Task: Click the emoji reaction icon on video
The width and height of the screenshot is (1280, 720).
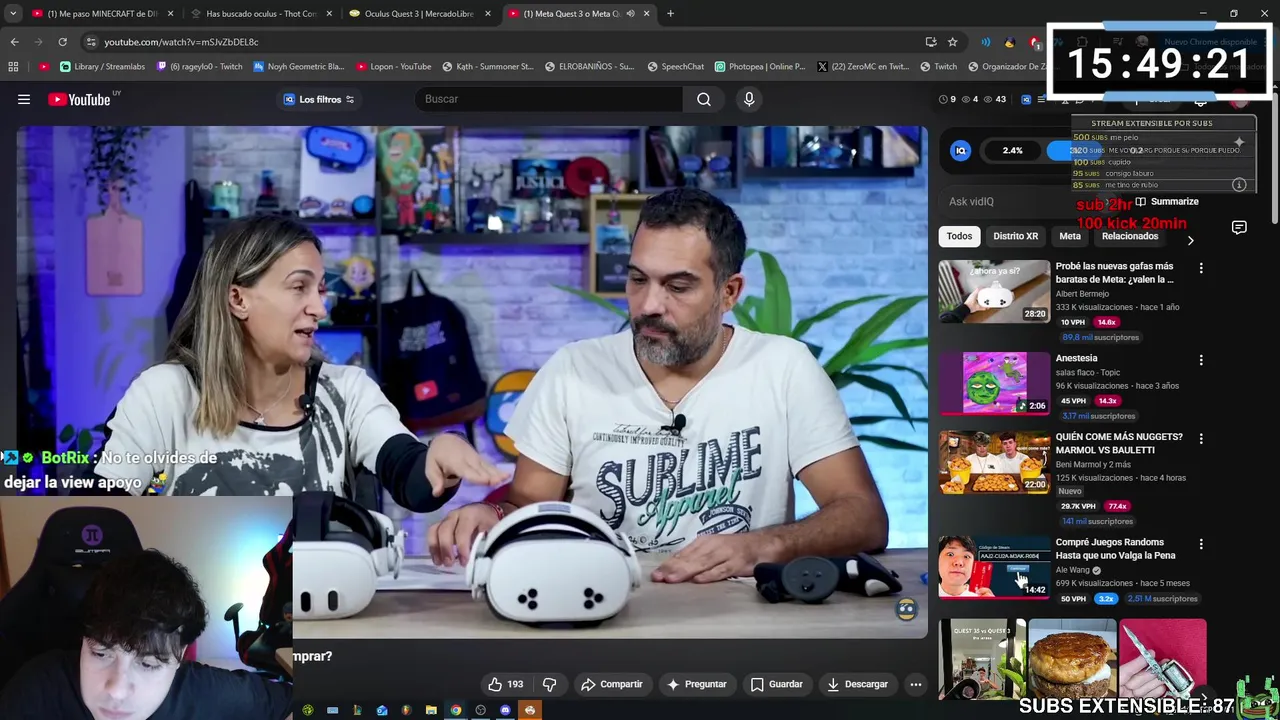Action: point(906,609)
